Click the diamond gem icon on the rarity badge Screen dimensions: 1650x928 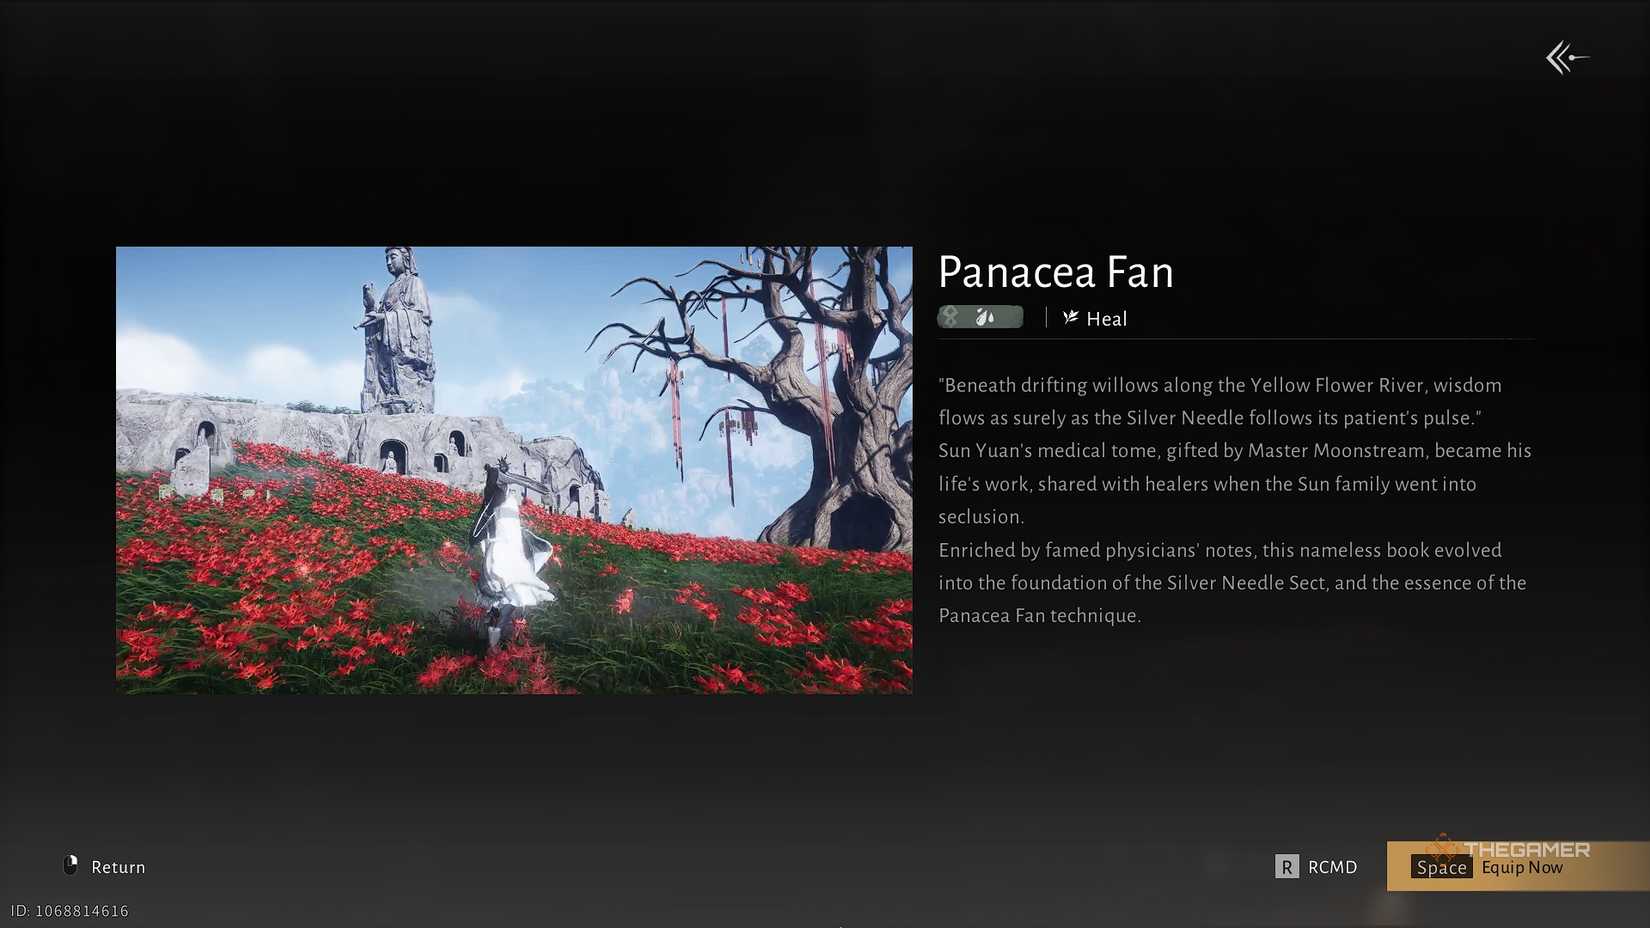tap(951, 316)
